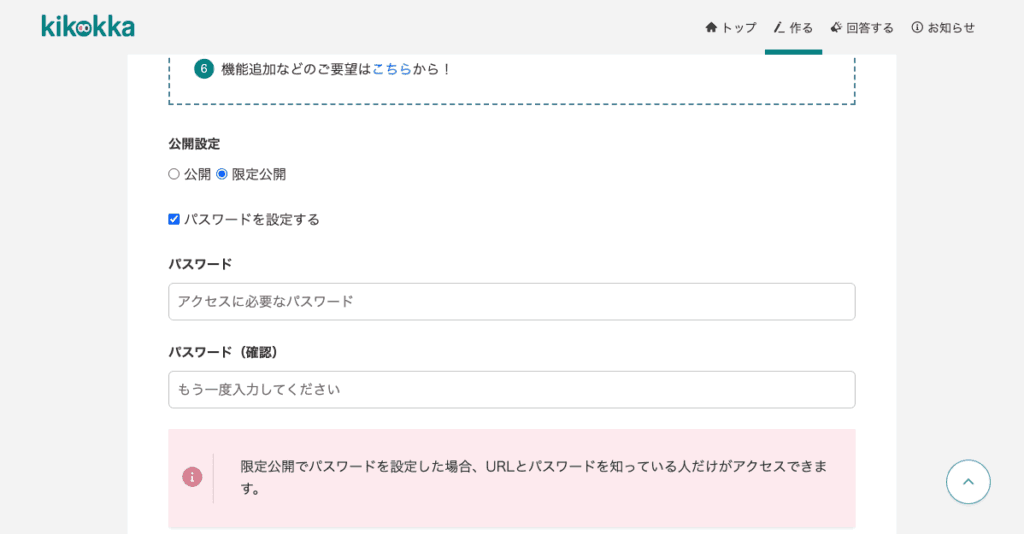Select the 公開 radio option
The height and width of the screenshot is (534, 1024).
[174, 174]
